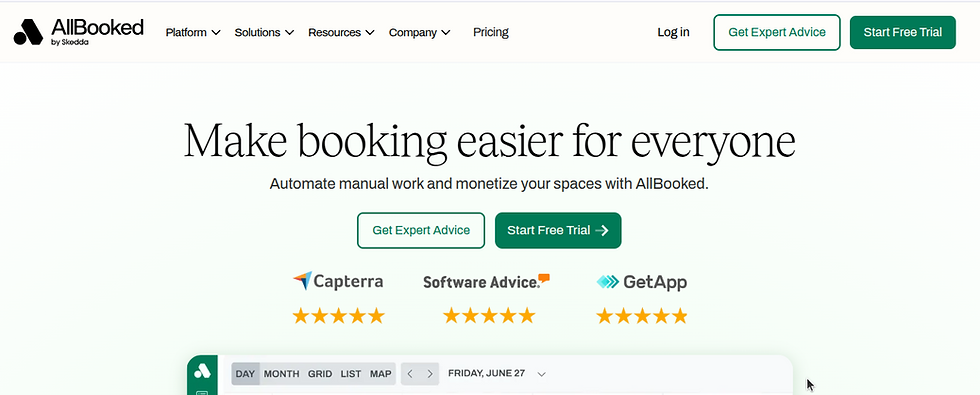980x395 pixels.
Task: Select the GRID view tab
Action: [320, 374]
